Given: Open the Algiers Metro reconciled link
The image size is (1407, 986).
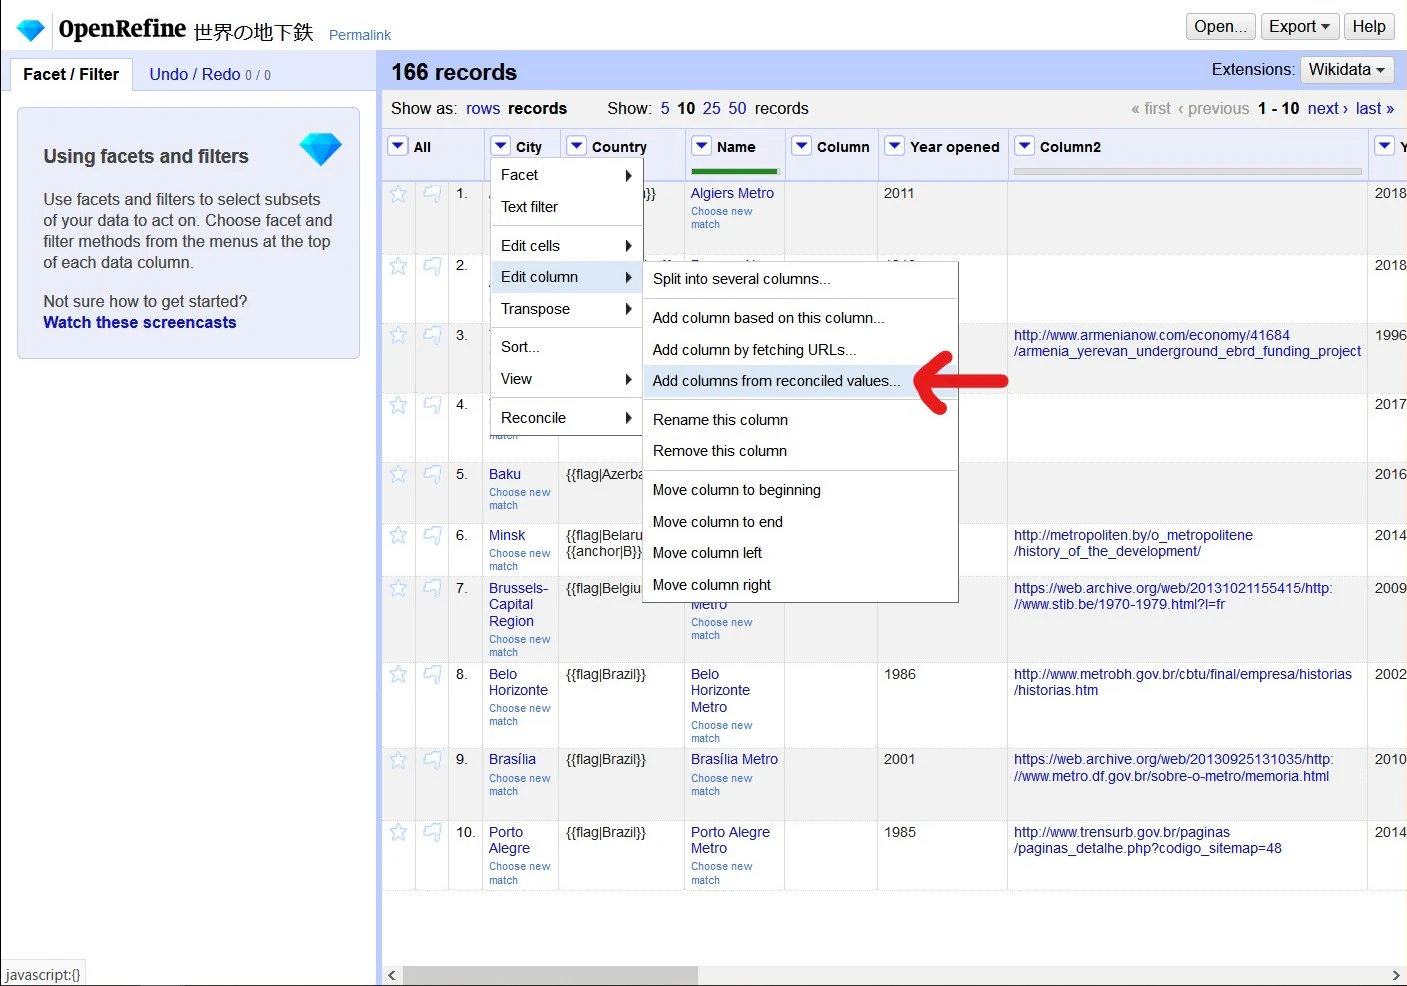Looking at the screenshot, I should pyautogui.click(x=732, y=193).
